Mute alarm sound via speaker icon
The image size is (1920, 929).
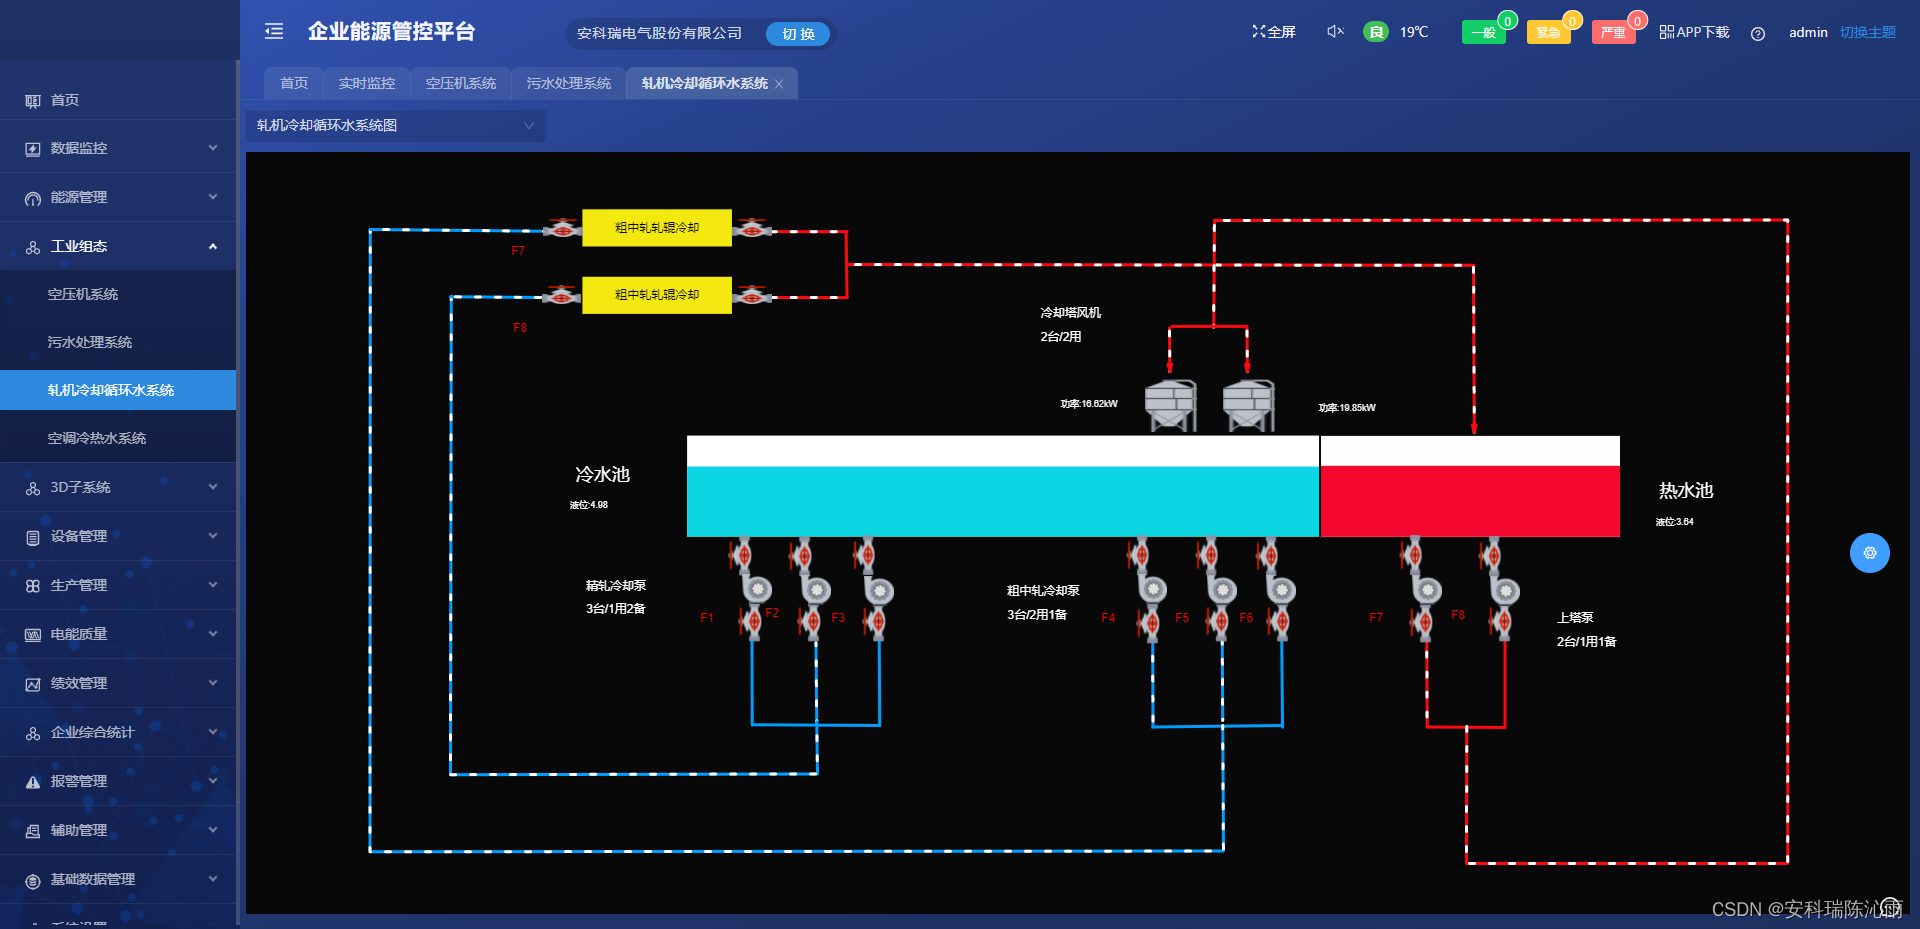click(1335, 32)
